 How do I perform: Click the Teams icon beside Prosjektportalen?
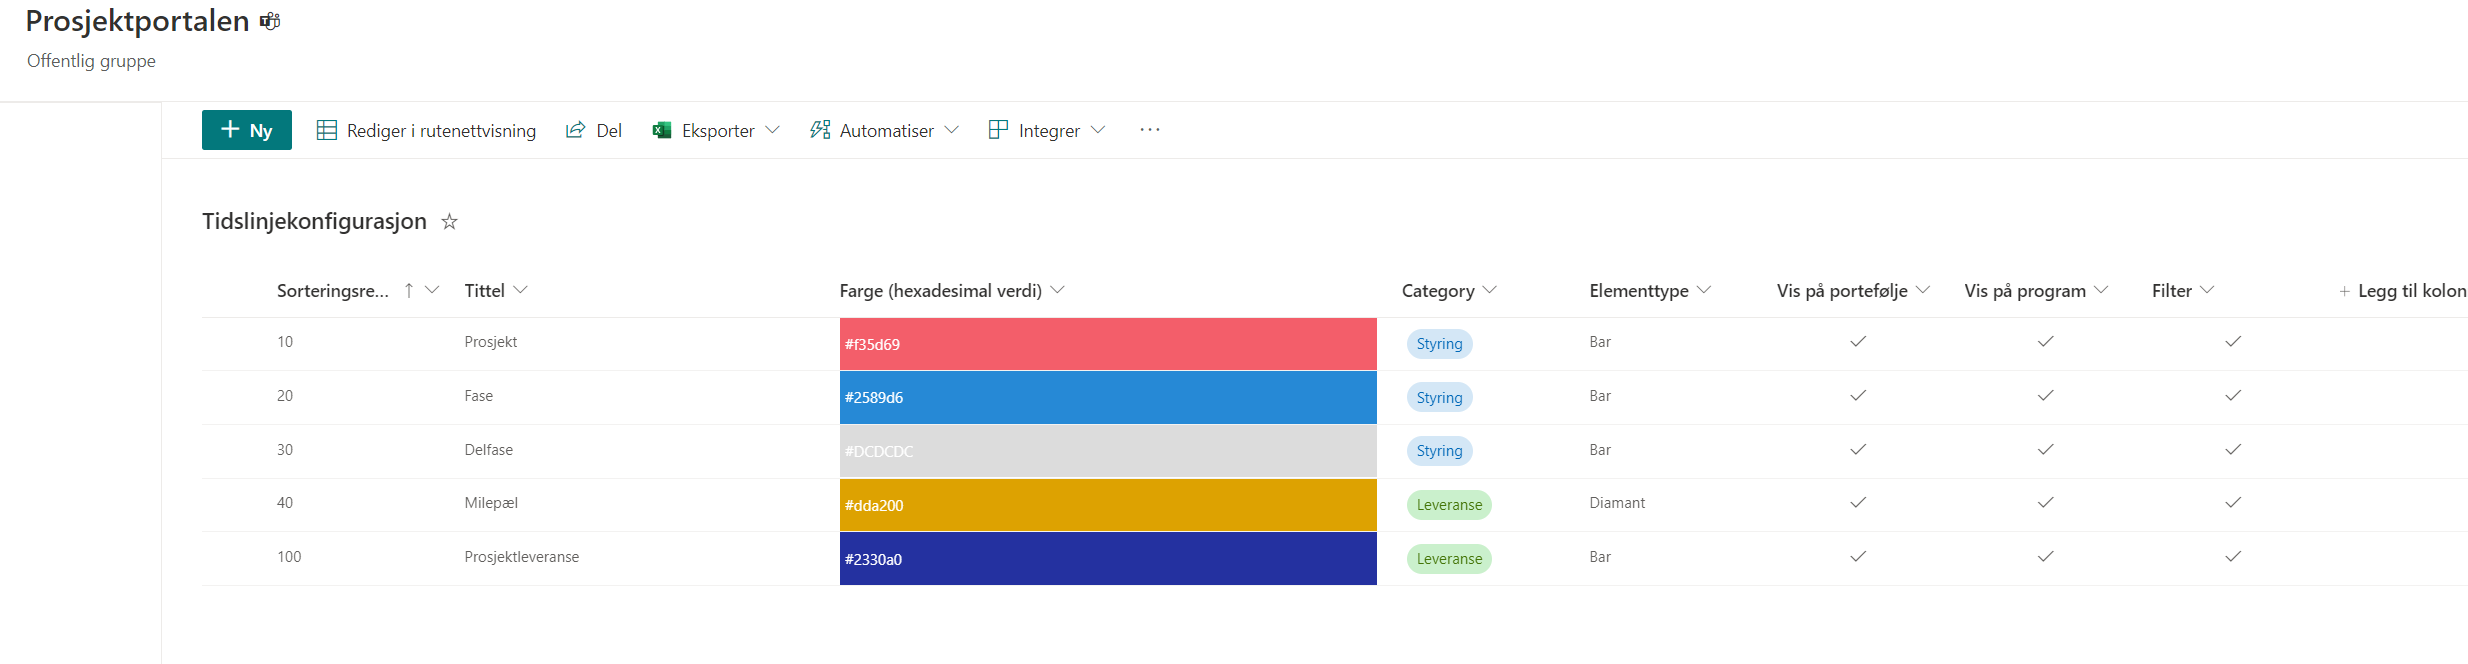point(270,21)
